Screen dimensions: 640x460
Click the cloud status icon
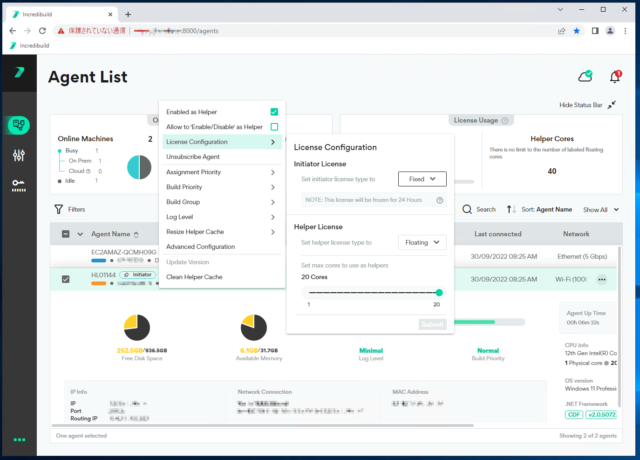[585, 76]
